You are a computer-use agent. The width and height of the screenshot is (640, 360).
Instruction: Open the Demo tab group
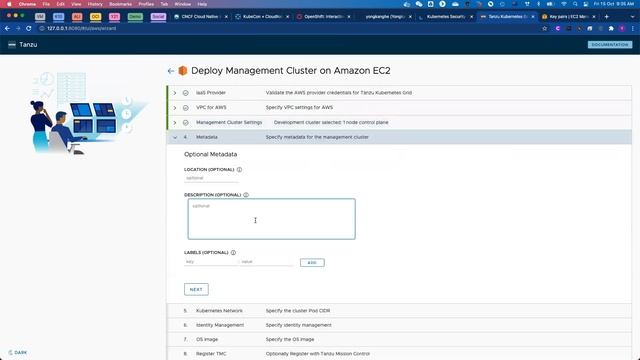click(135, 17)
